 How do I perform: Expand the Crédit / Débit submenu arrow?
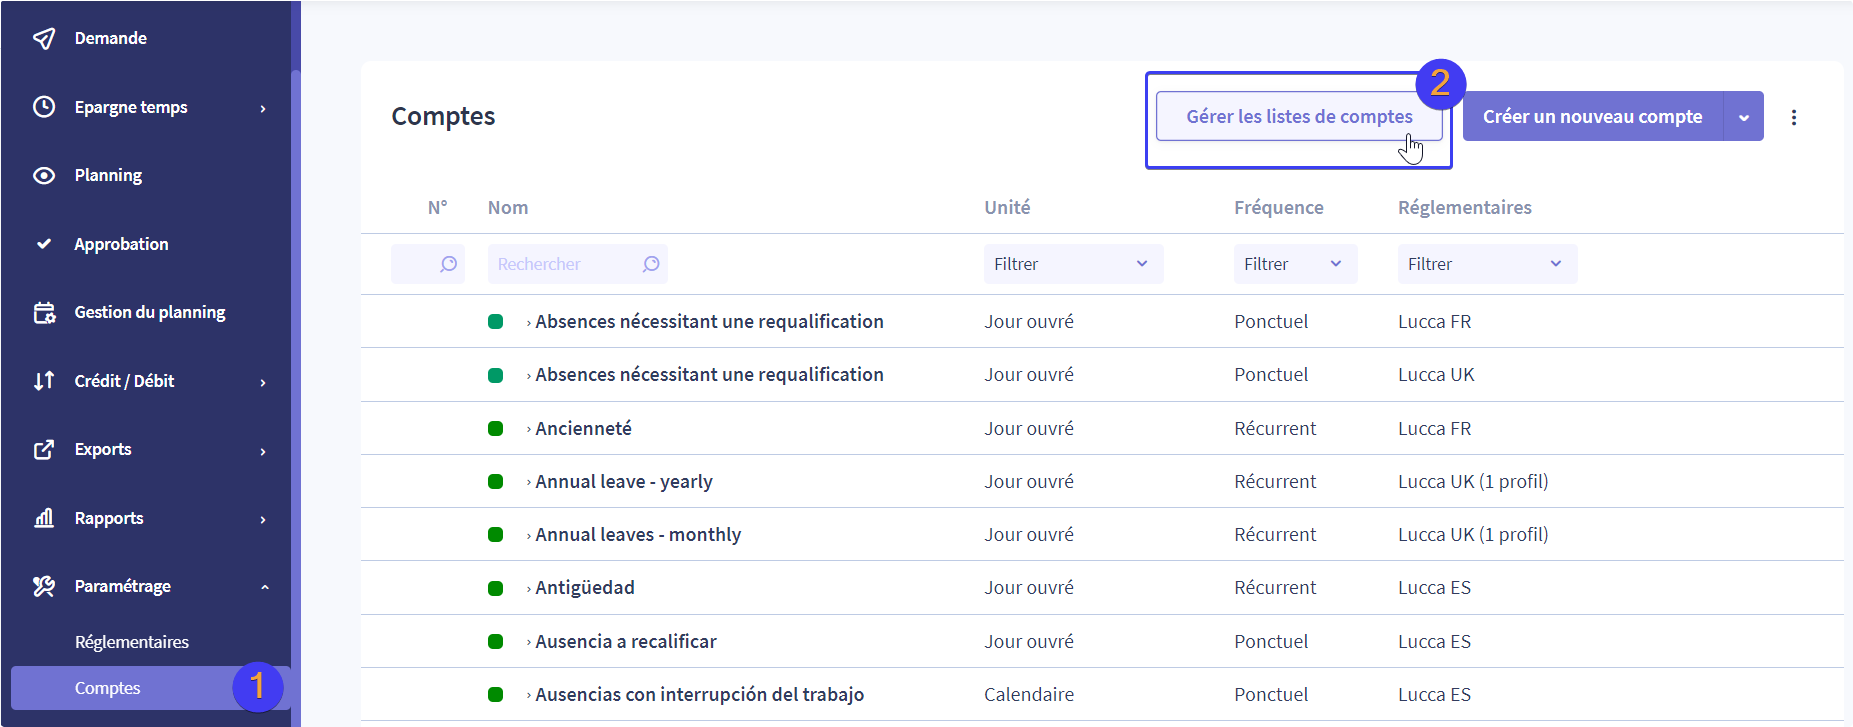click(263, 382)
